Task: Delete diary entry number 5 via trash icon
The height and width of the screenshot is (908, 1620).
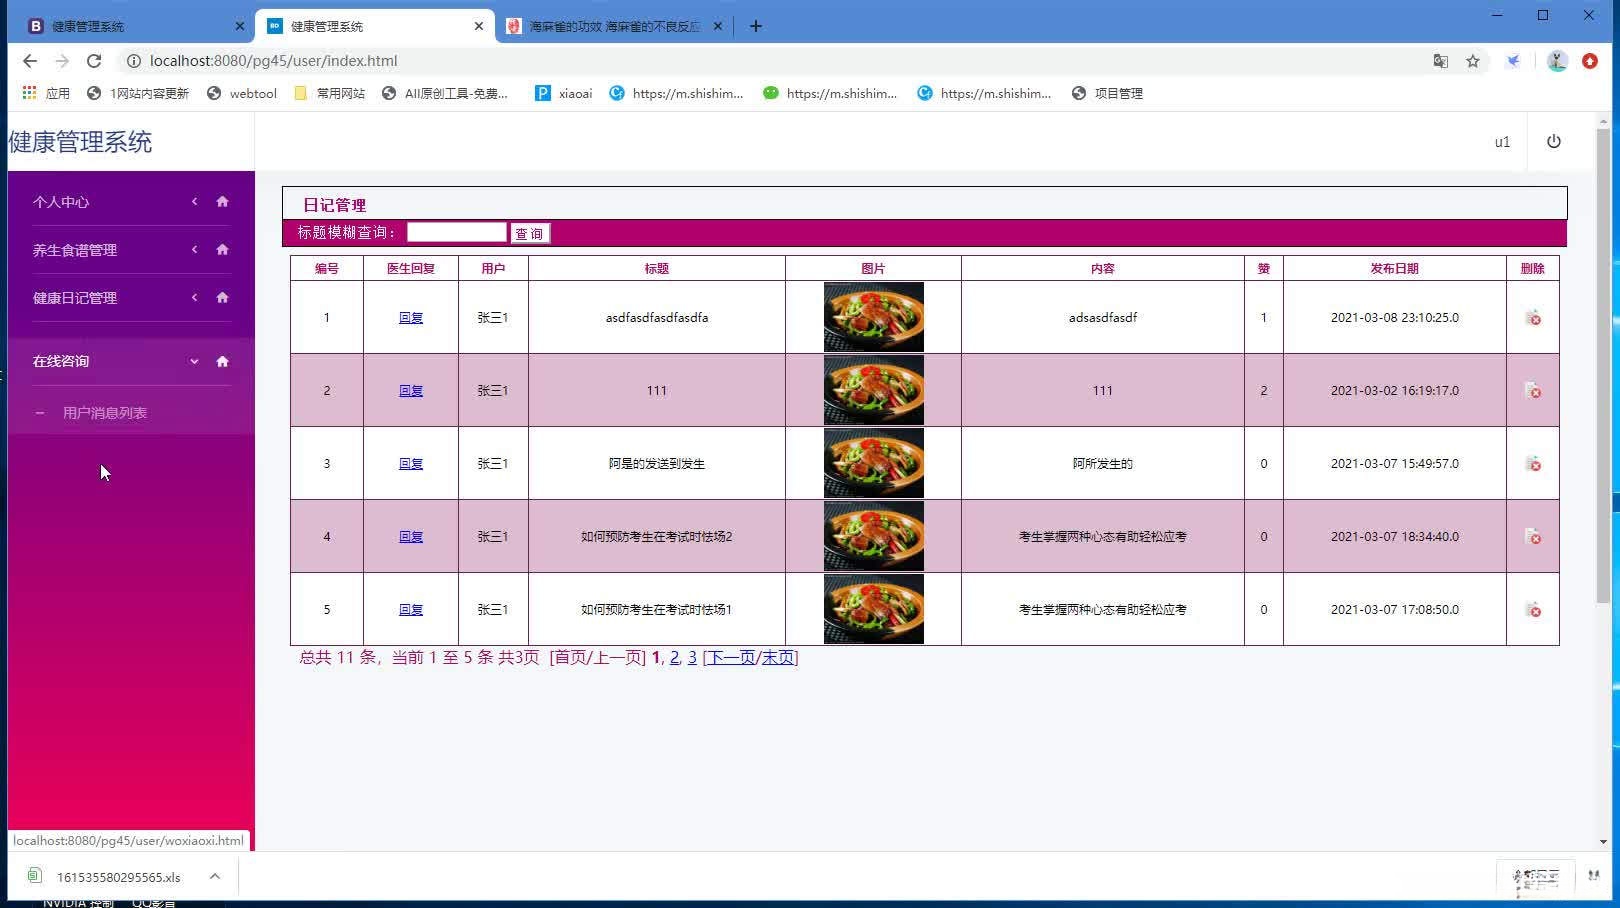Action: click(1534, 609)
